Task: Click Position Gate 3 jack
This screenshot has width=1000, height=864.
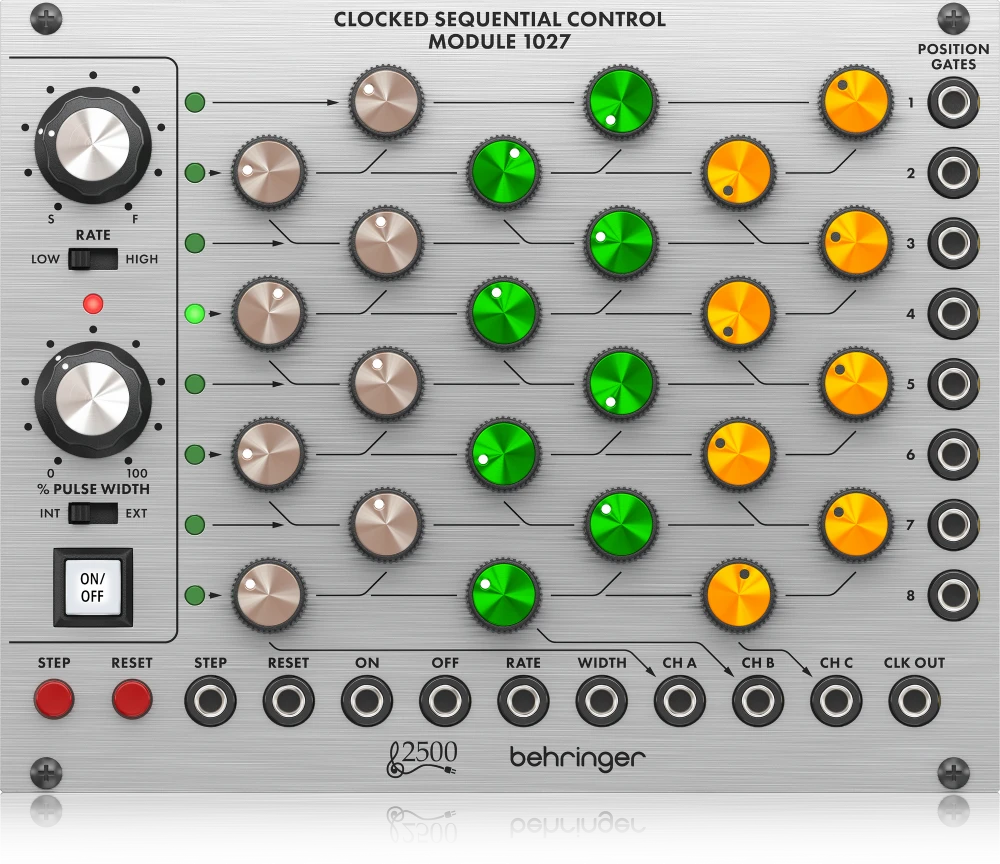Action: pyautogui.click(x=953, y=243)
